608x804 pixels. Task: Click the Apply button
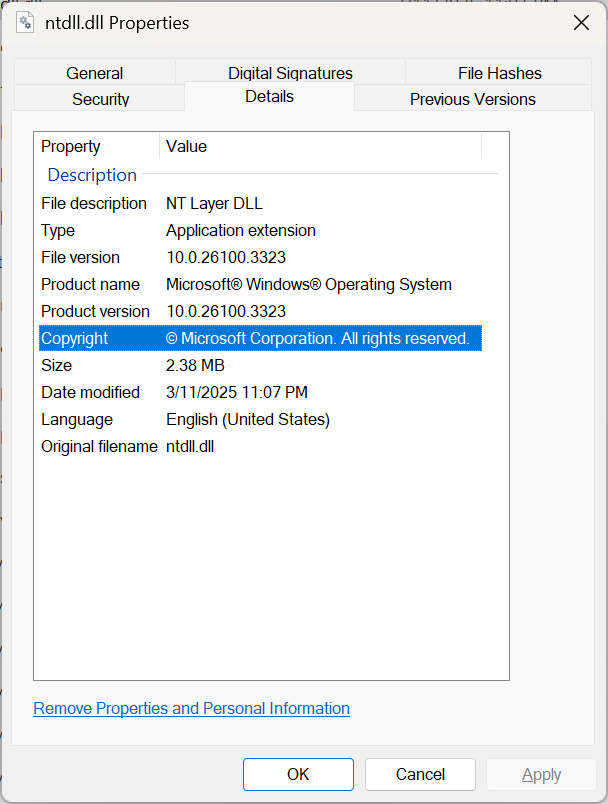(541, 774)
